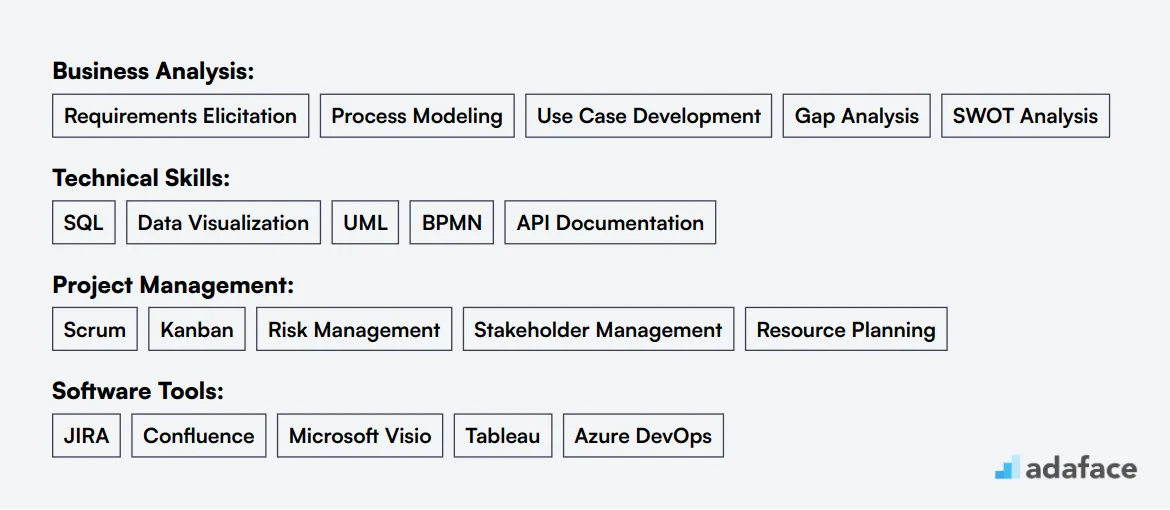This screenshot has height=510, width=1170.
Task: Select the Process Modeling tag
Action: tap(417, 116)
